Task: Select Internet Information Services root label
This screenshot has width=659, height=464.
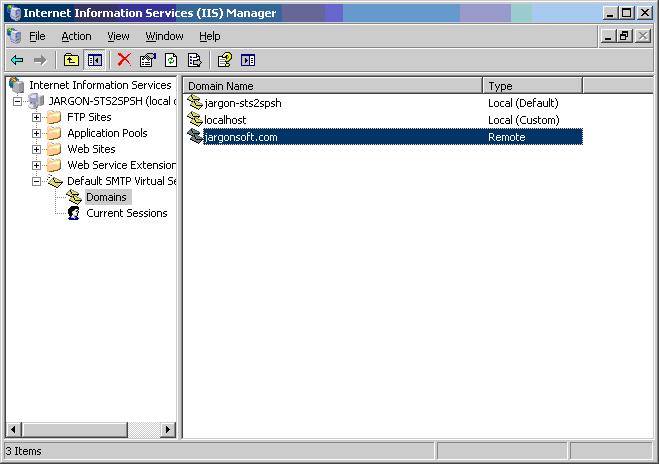Action: (100, 85)
